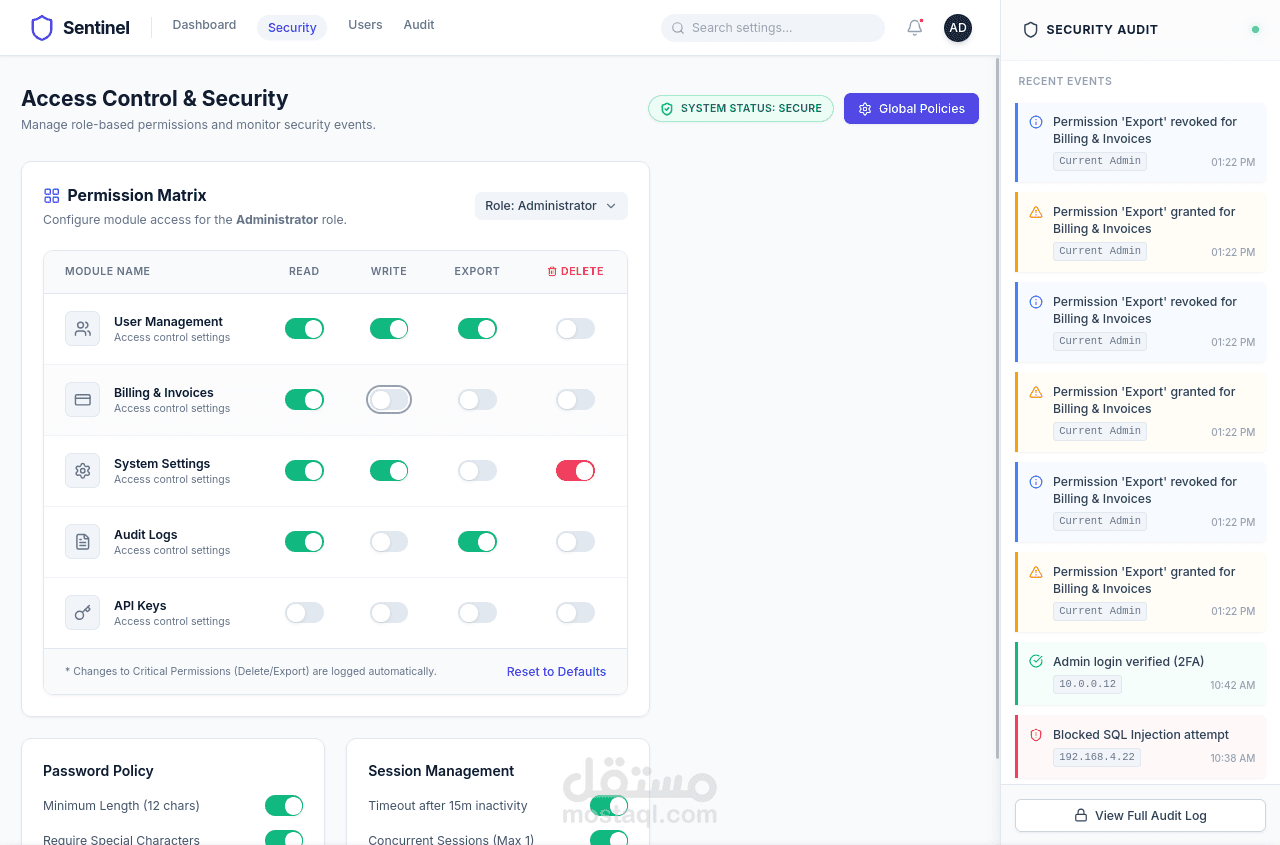Enable Audit Logs Write permission
The image size is (1280, 845).
(389, 542)
